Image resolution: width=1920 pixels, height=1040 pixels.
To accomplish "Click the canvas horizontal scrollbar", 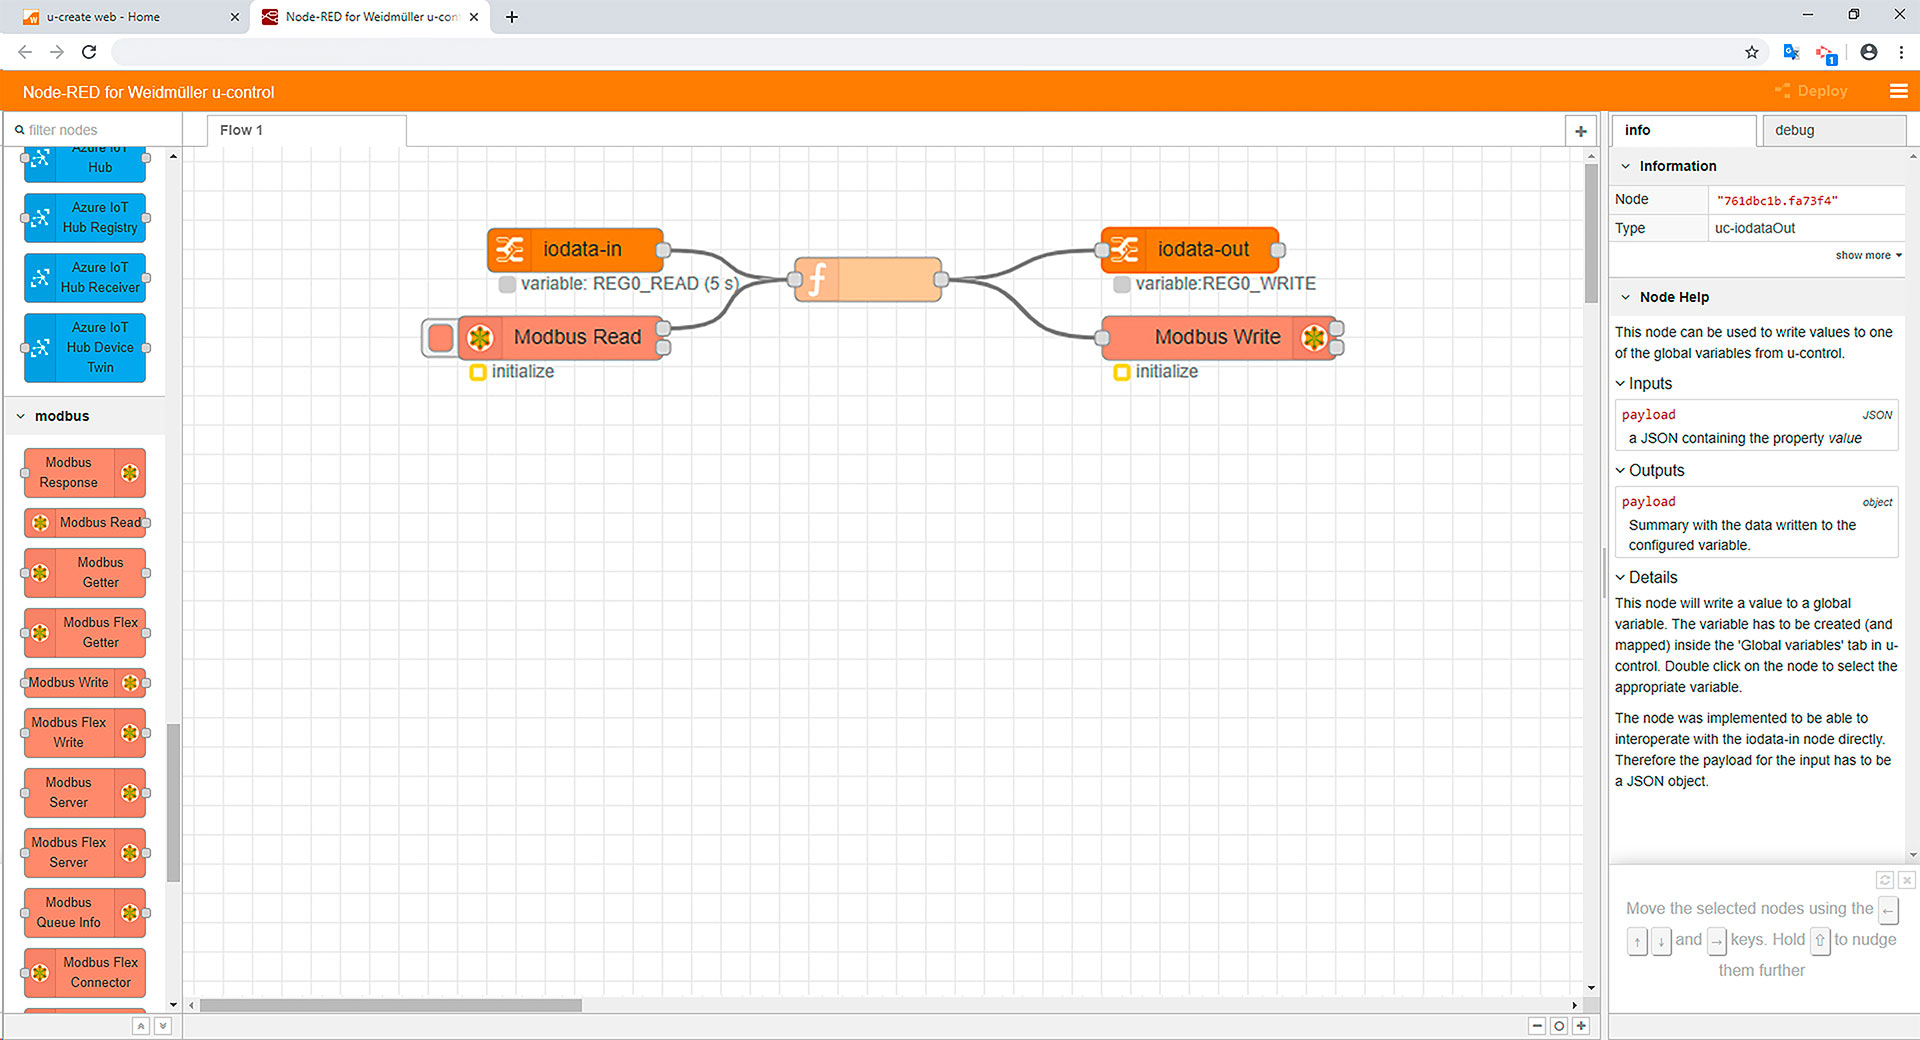I will click(x=391, y=1005).
